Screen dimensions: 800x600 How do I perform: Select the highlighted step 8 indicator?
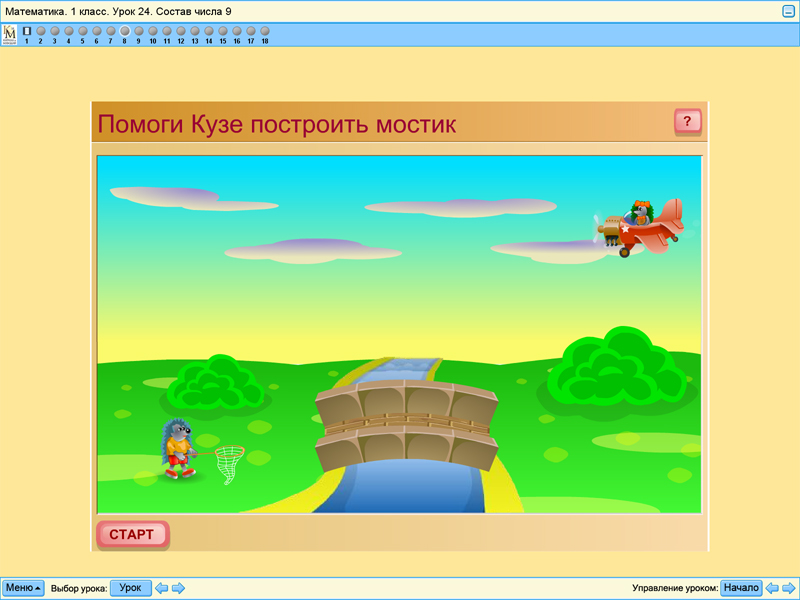click(x=123, y=31)
